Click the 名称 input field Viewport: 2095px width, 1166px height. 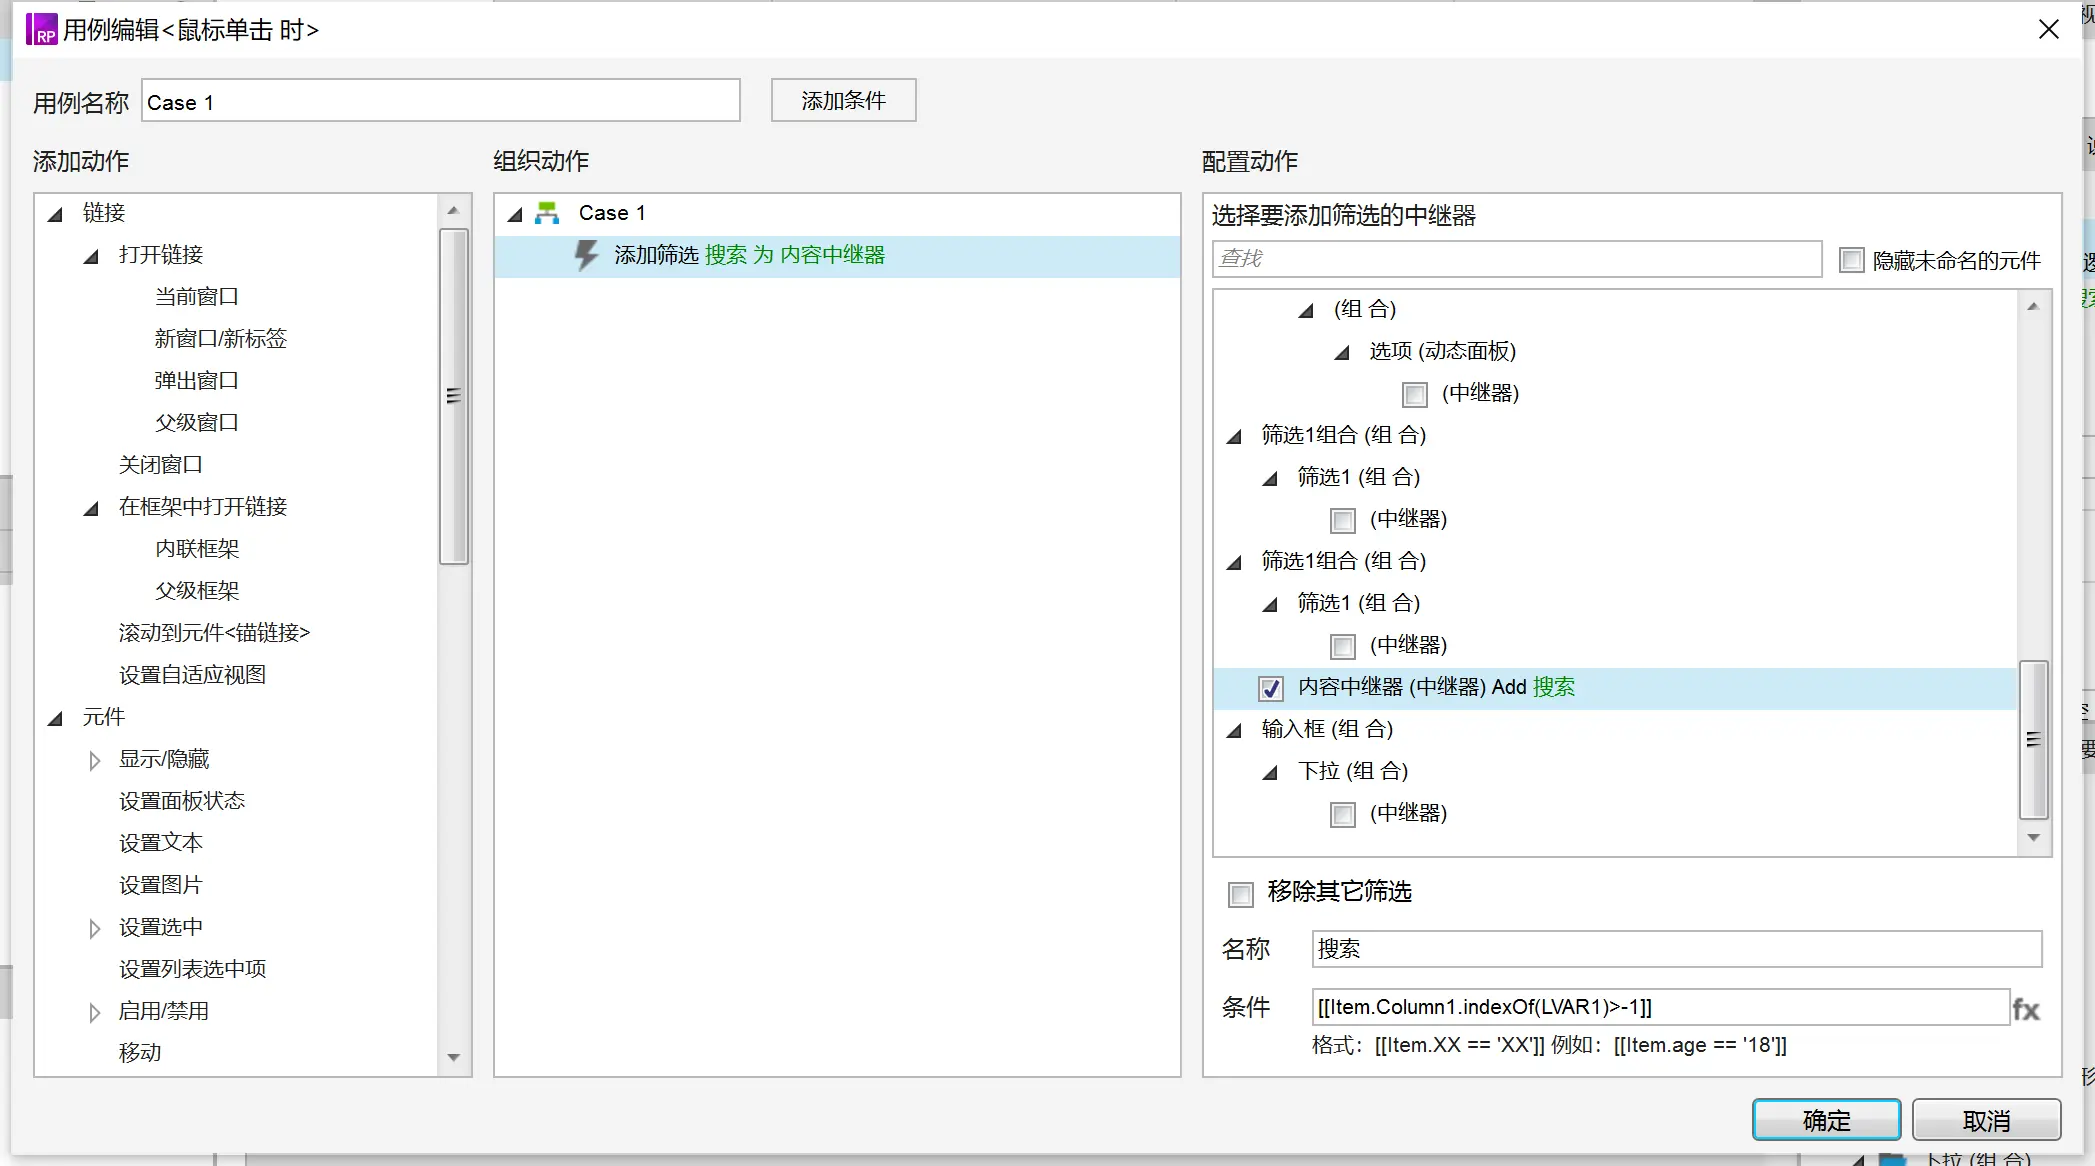tap(1676, 946)
